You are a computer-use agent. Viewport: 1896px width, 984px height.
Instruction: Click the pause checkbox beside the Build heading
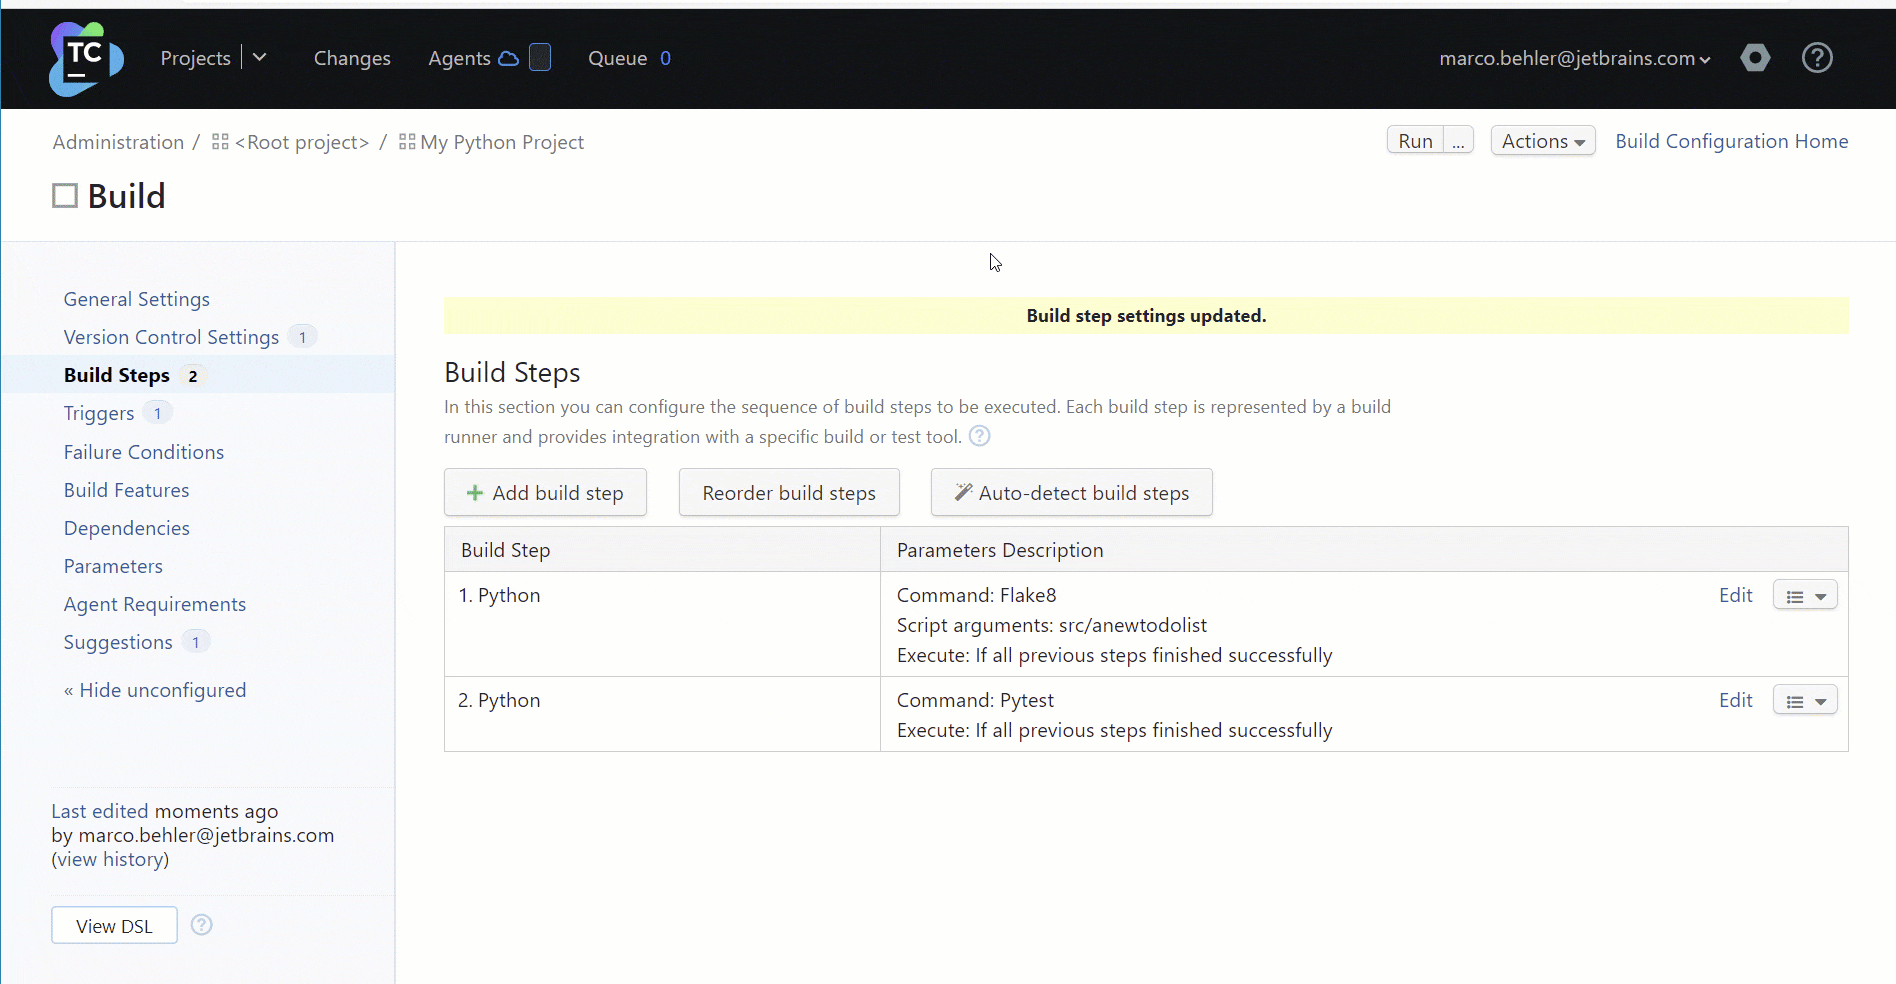[64, 195]
